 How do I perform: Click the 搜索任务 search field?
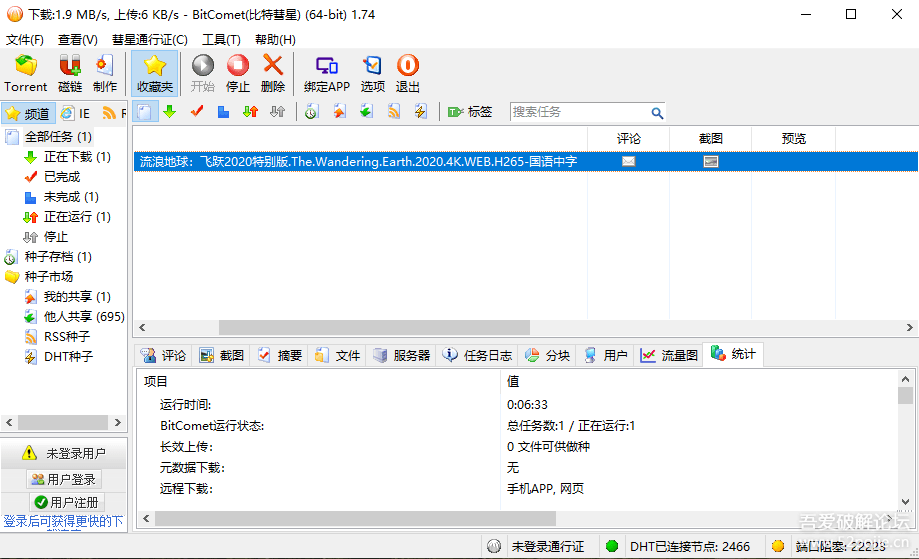pos(580,112)
